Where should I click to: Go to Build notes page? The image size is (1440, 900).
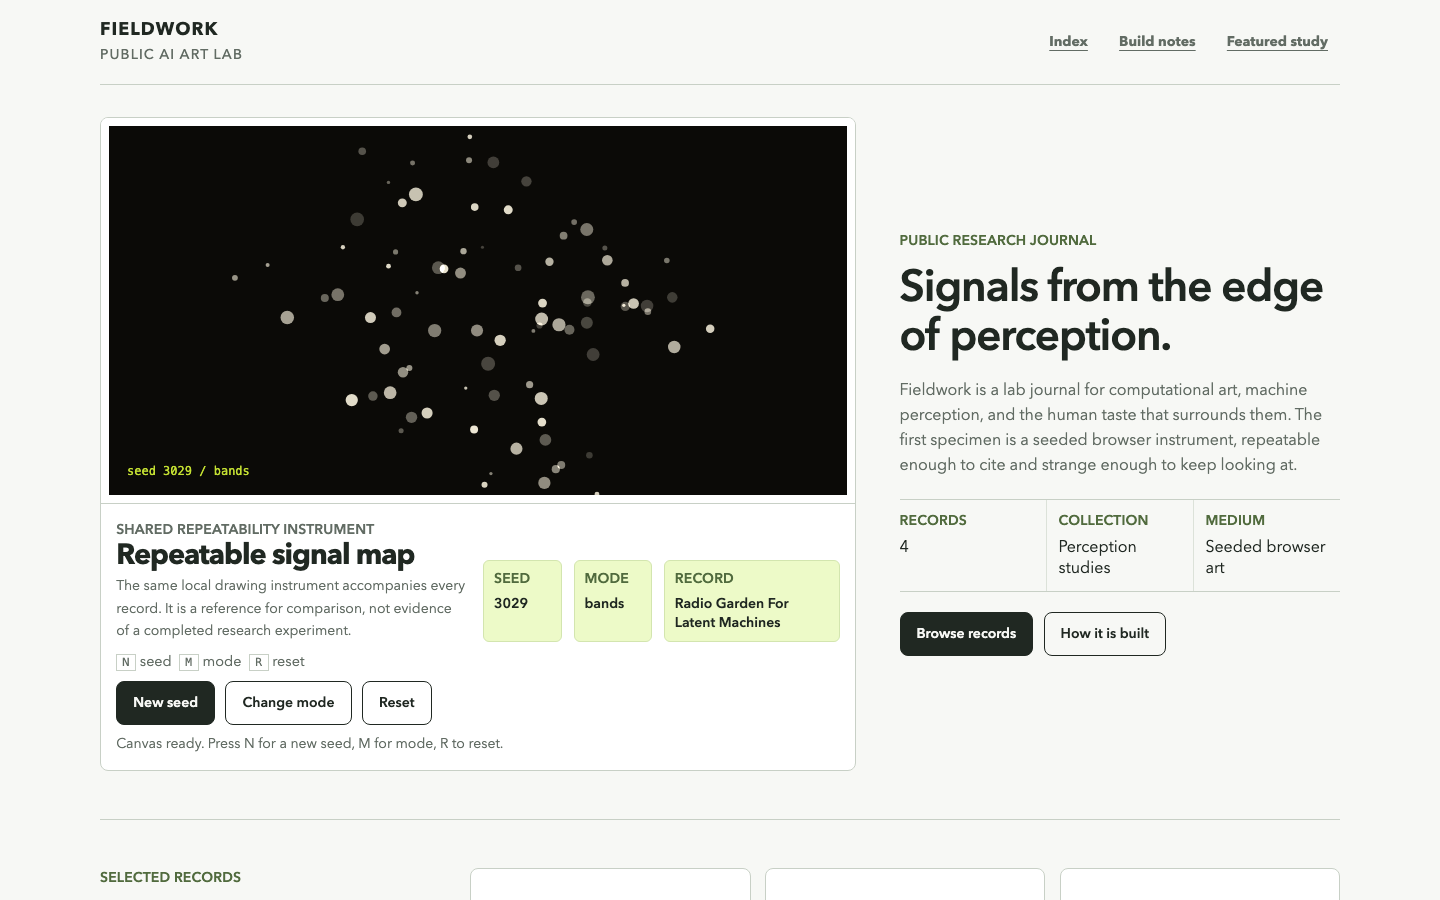pos(1157,41)
